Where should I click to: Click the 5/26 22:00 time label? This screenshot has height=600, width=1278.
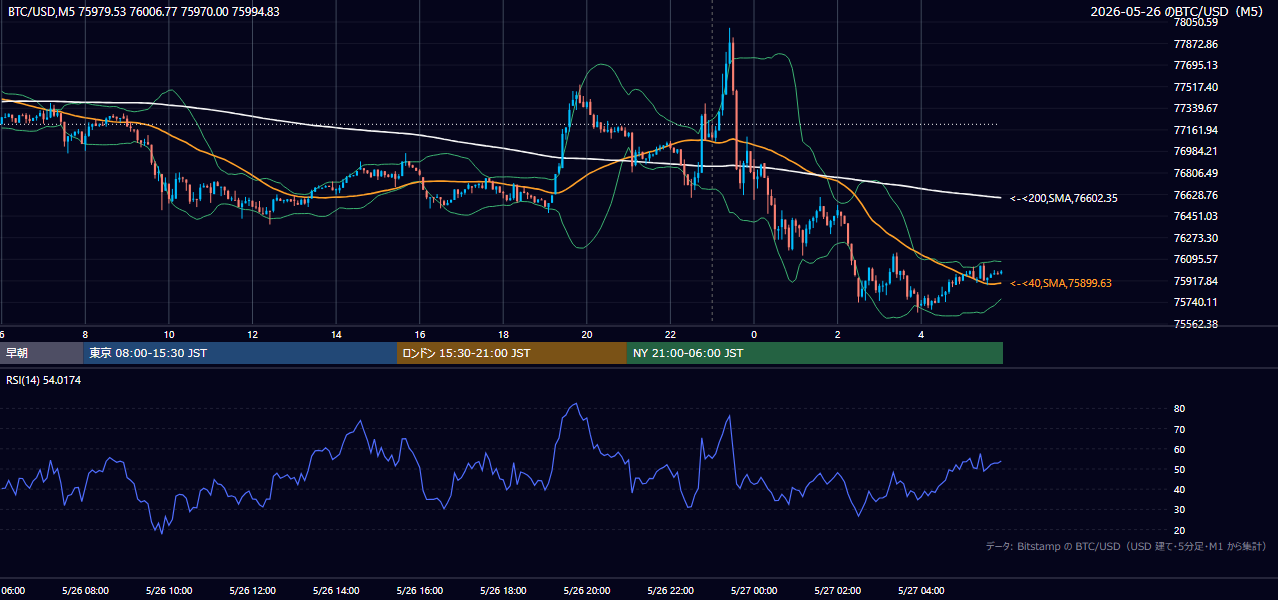(670, 591)
